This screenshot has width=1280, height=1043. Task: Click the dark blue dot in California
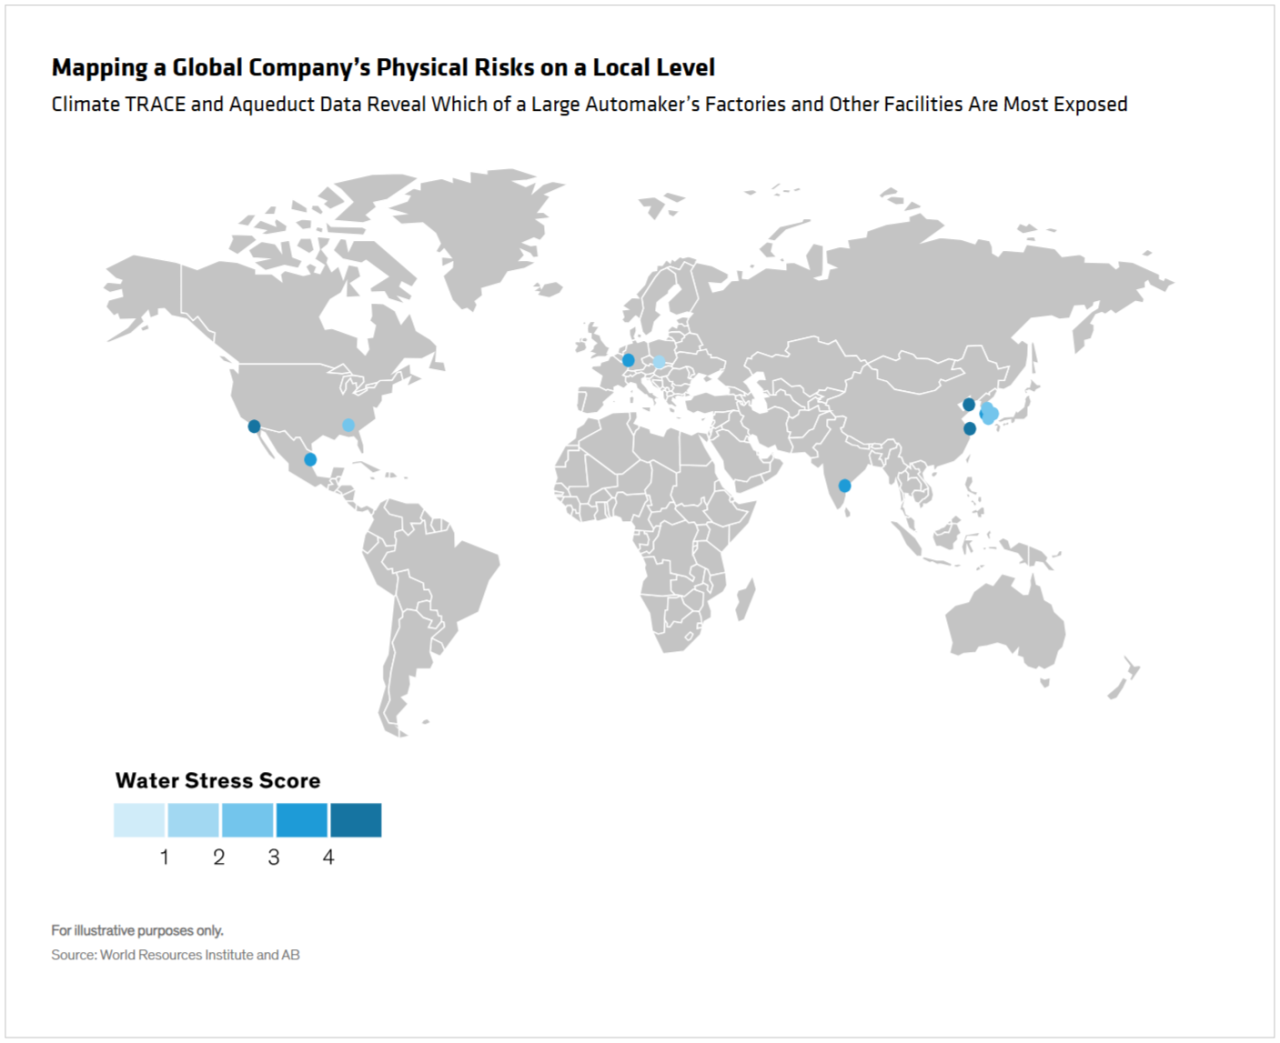pyautogui.click(x=254, y=426)
